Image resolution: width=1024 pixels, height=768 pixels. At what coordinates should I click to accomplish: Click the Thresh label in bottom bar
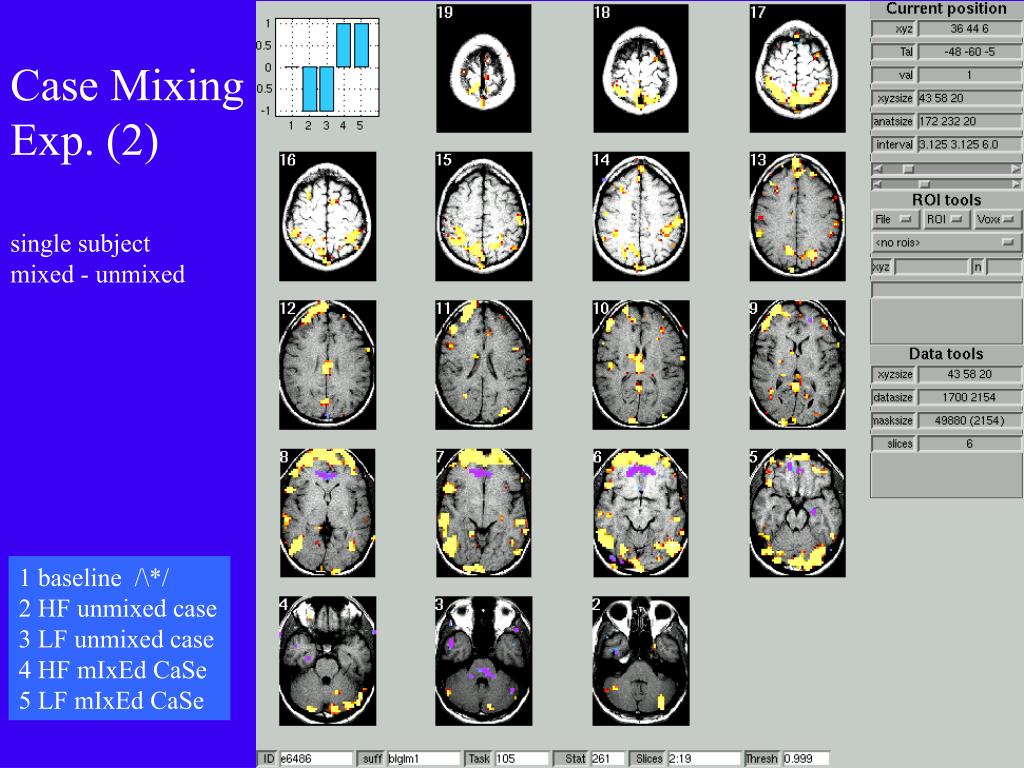[761, 759]
